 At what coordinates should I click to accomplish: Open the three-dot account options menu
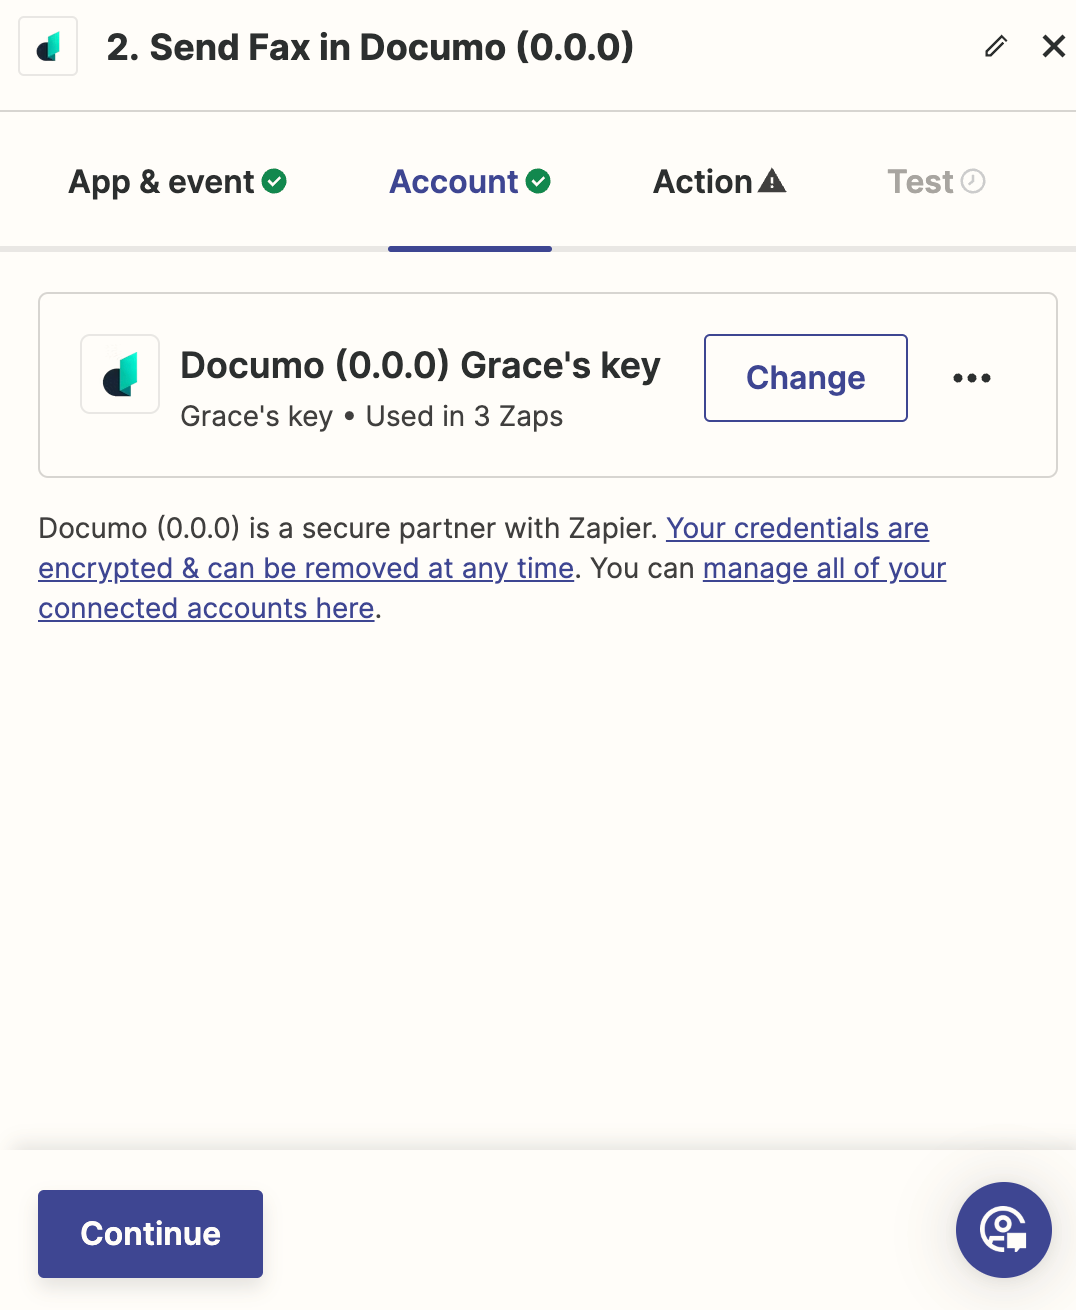(972, 378)
